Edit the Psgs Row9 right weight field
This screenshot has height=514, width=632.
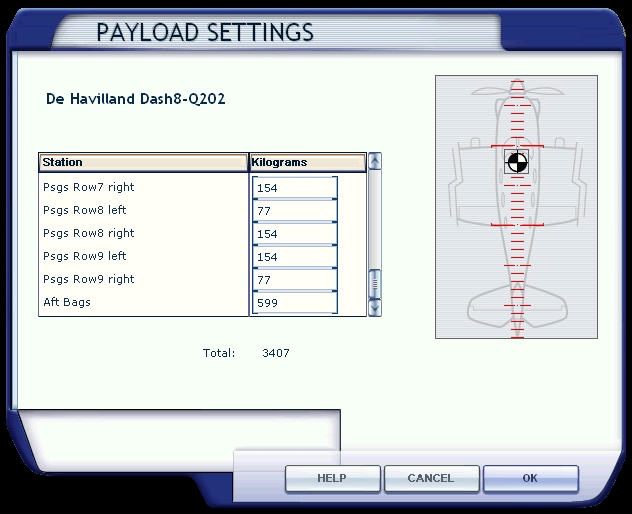[294, 280]
